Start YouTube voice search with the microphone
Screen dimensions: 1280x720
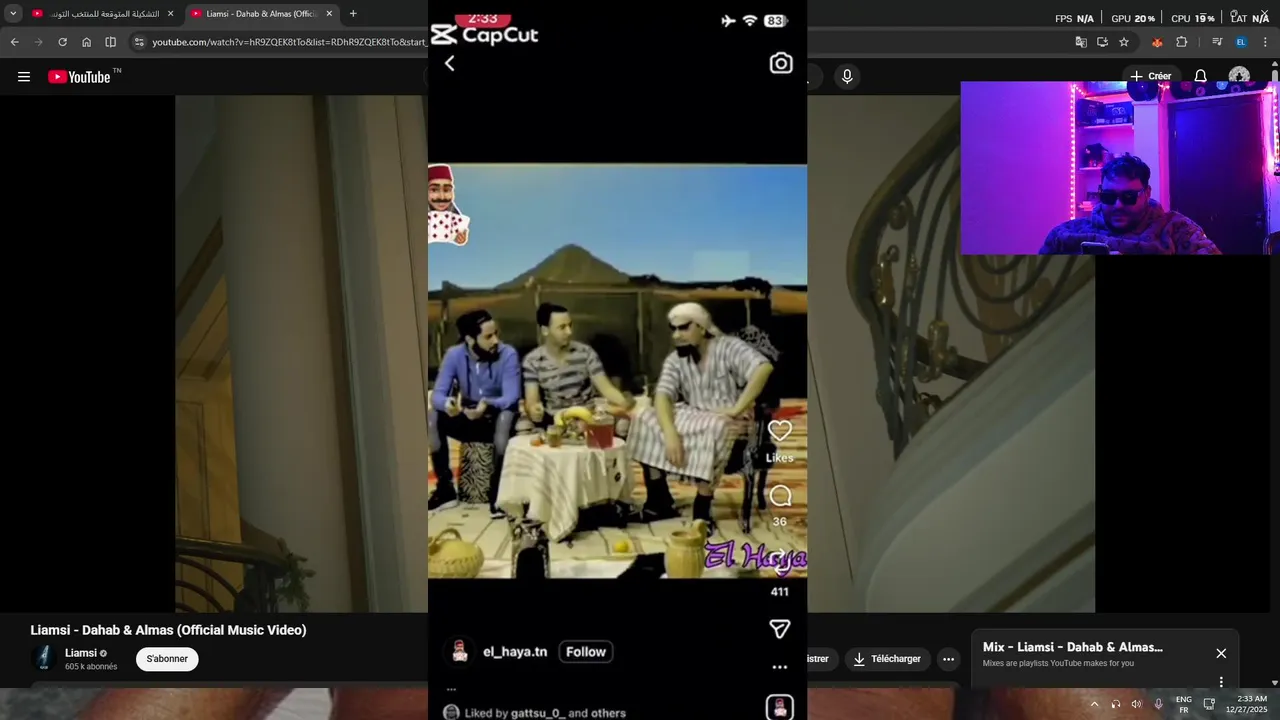(847, 76)
